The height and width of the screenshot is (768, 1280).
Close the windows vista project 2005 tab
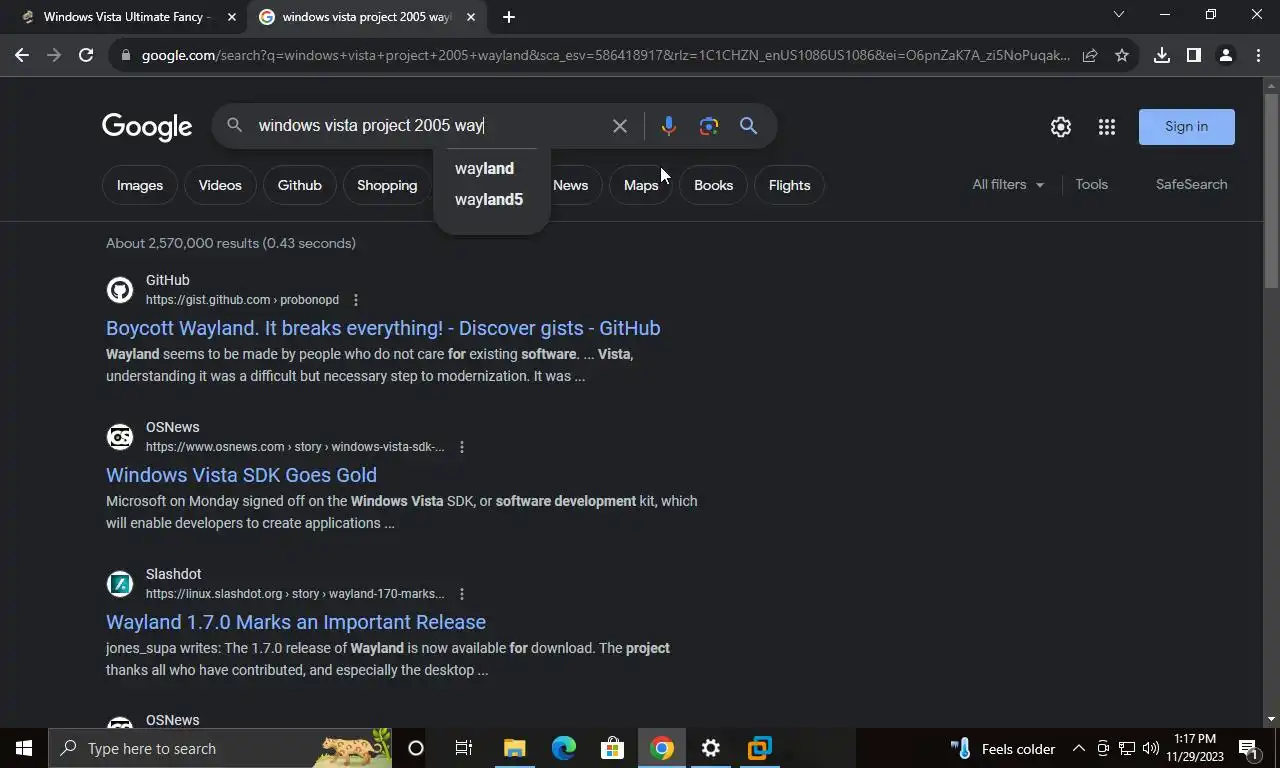471,17
